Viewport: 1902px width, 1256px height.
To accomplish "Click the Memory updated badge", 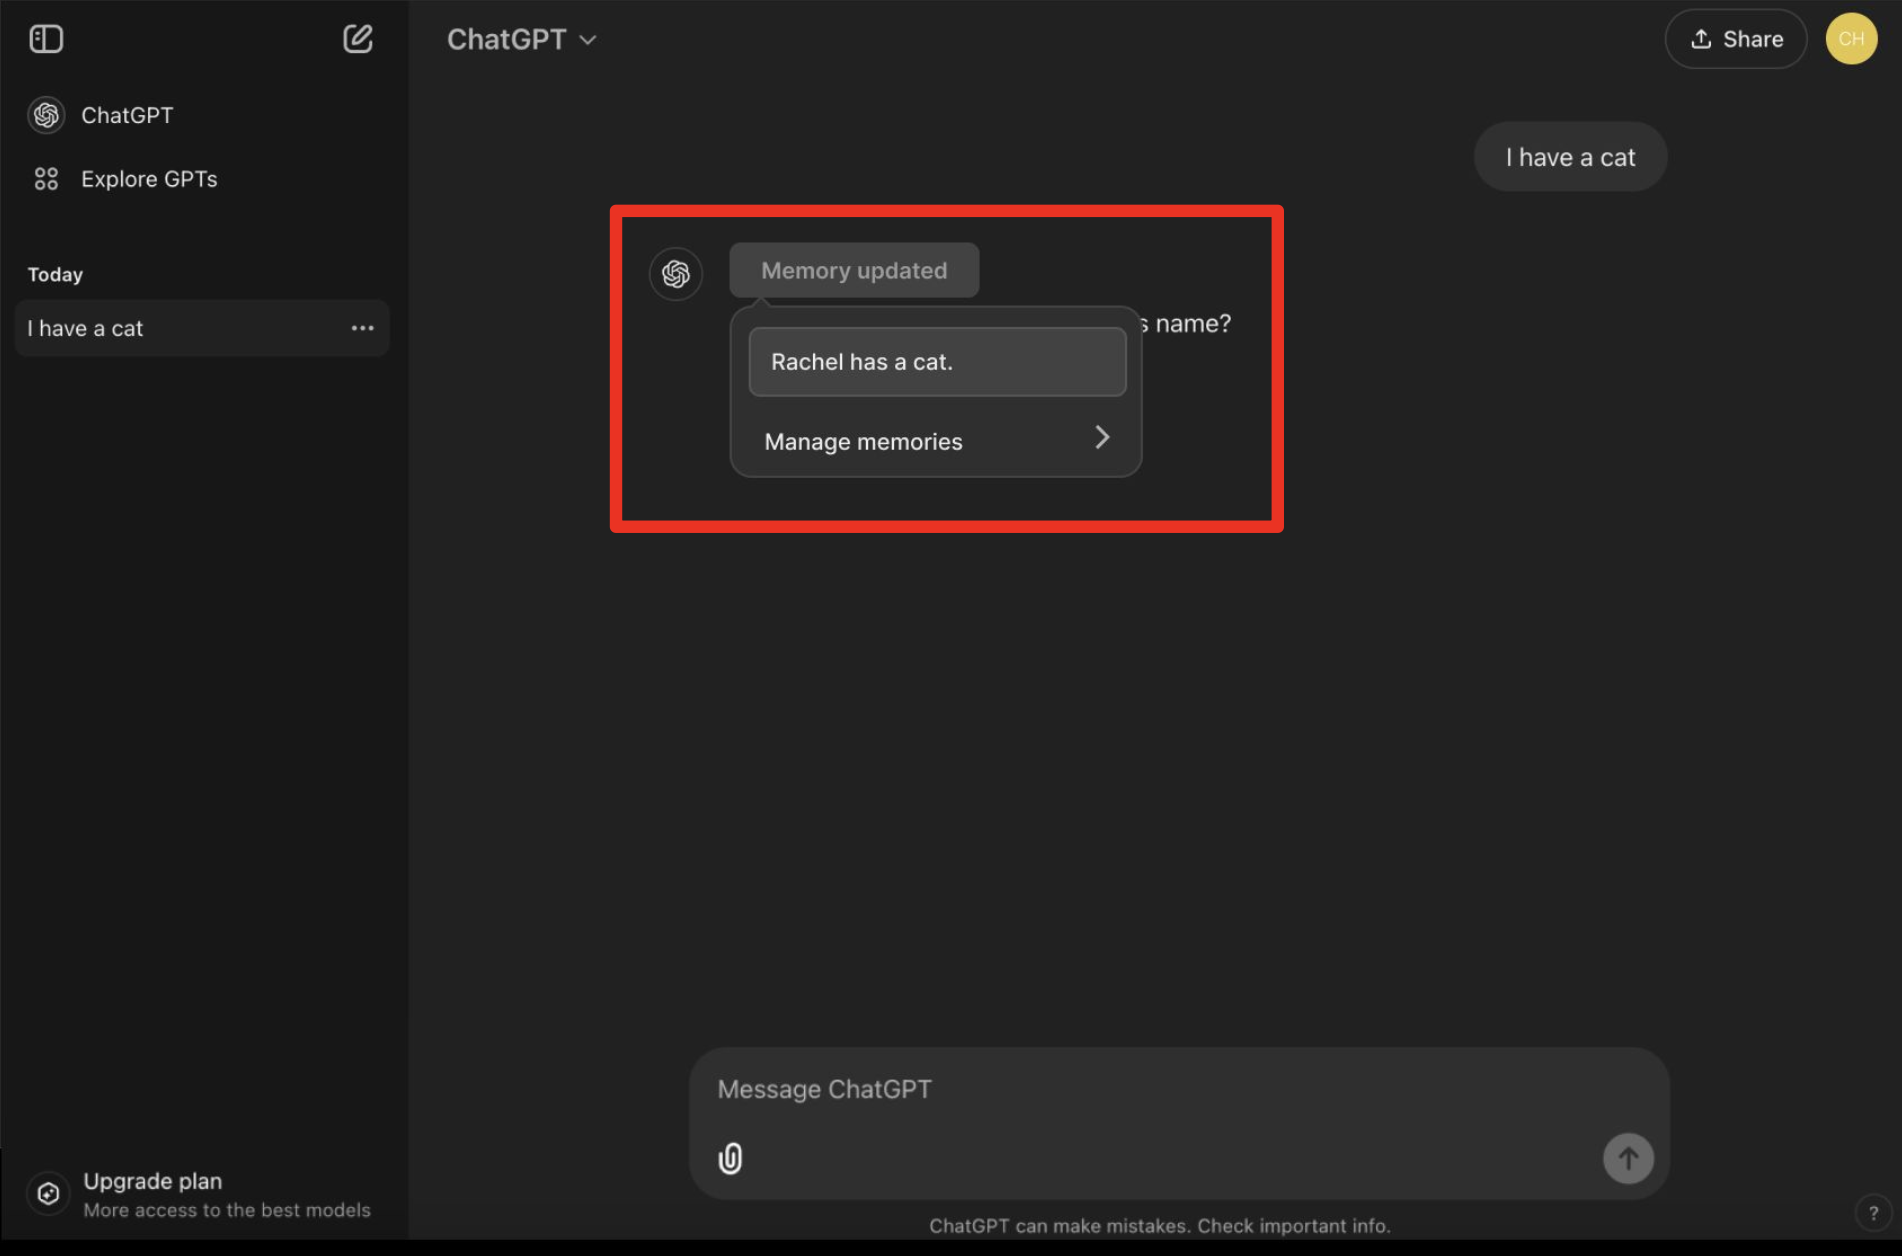I will point(854,270).
